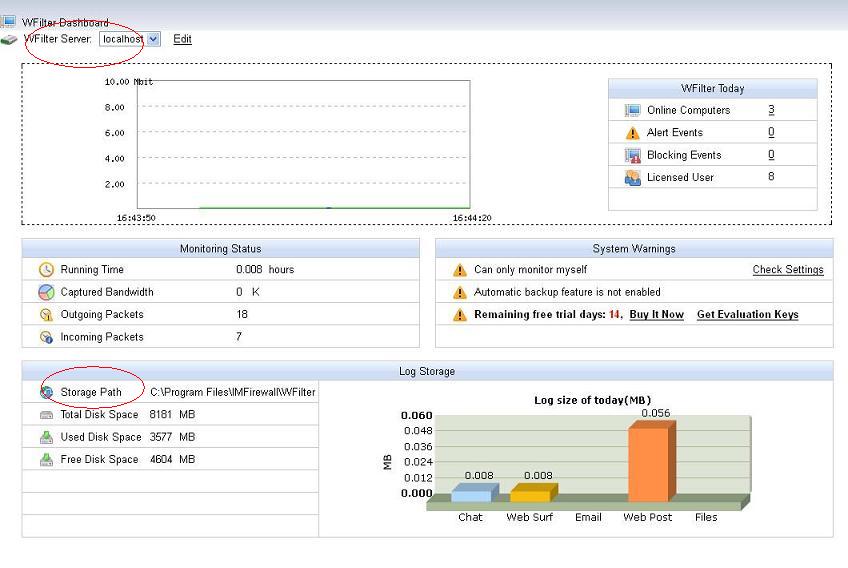This screenshot has height=568, width=848.
Task: Open the Check Settings link
Action: (x=788, y=269)
